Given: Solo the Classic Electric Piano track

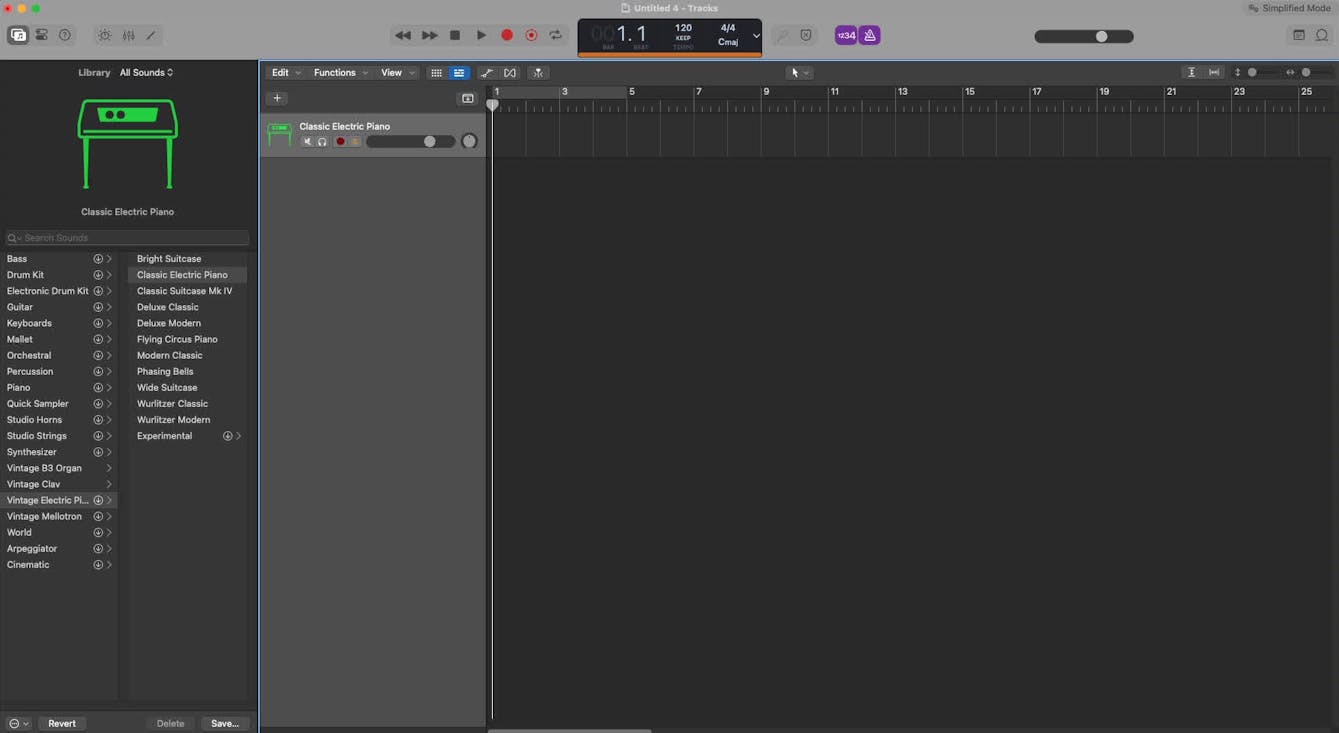Looking at the screenshot, I should click(x=322, y=142).
